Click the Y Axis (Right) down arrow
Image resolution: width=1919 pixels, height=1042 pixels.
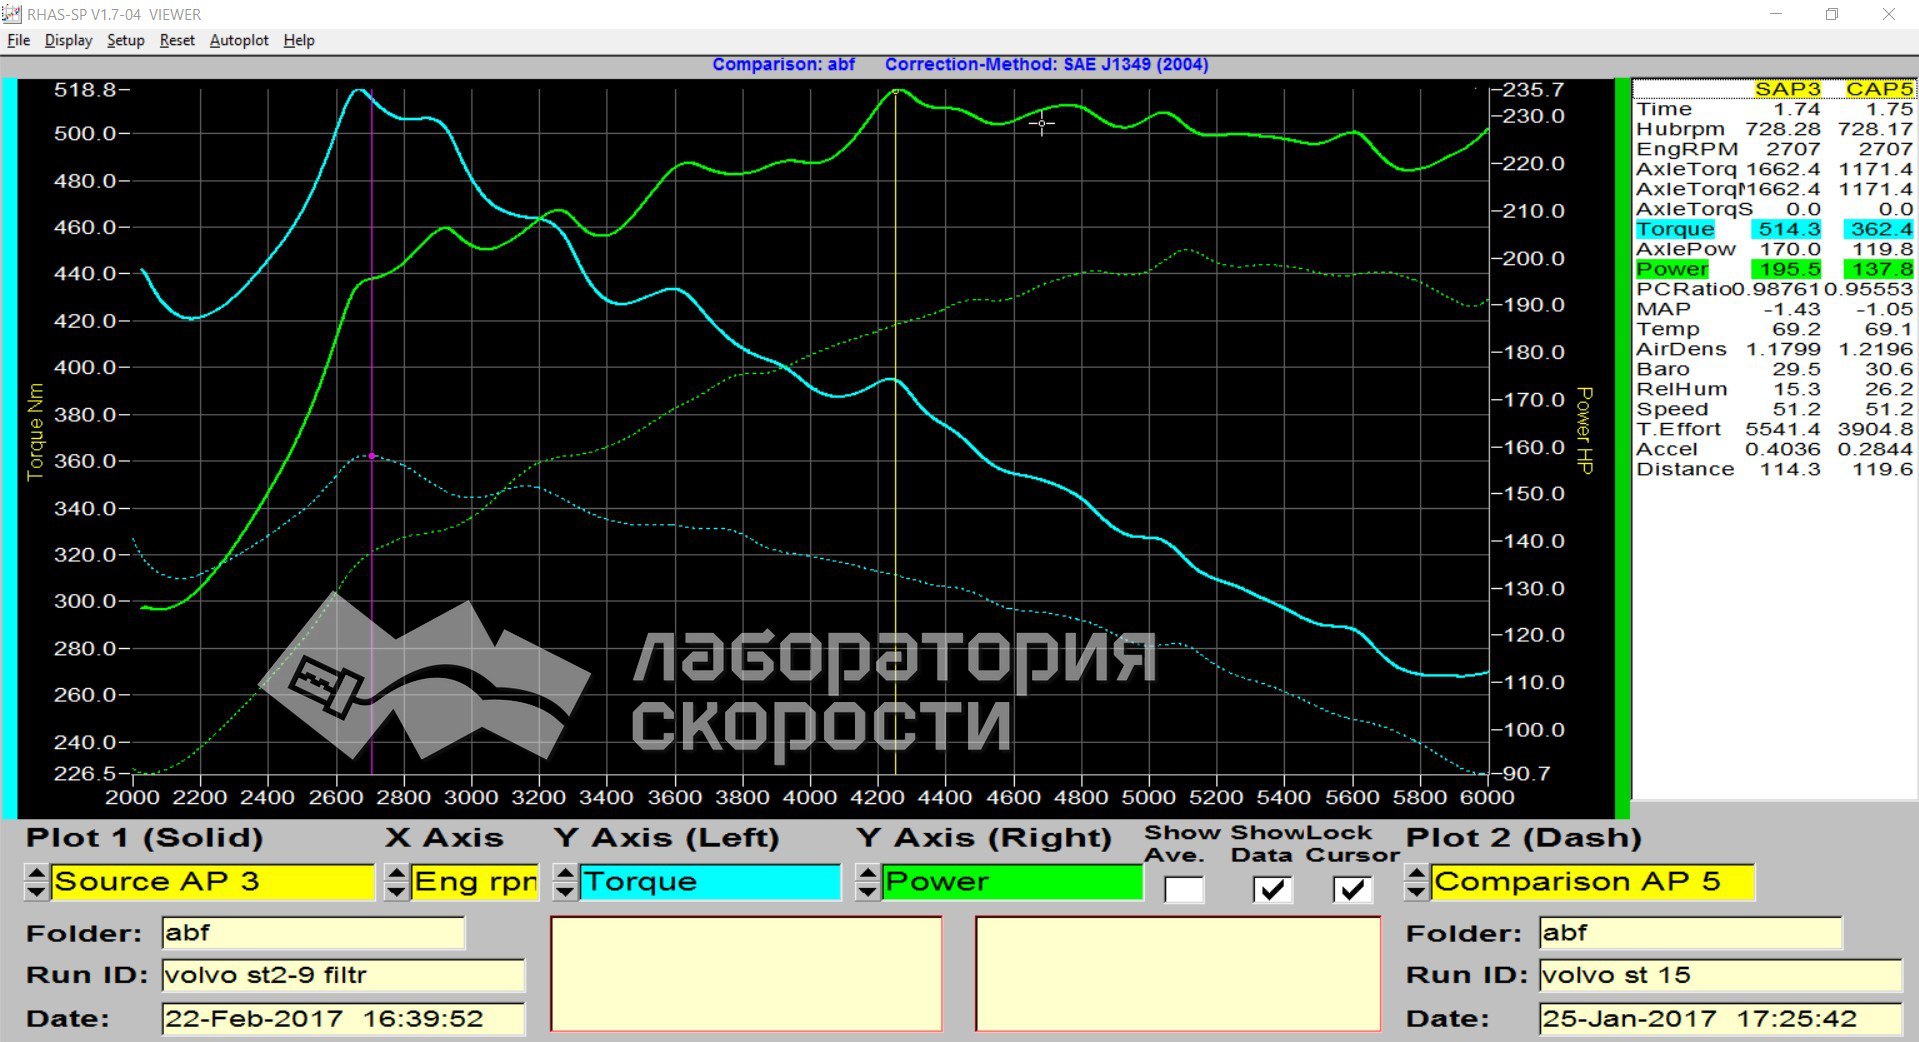coord(868,891)
